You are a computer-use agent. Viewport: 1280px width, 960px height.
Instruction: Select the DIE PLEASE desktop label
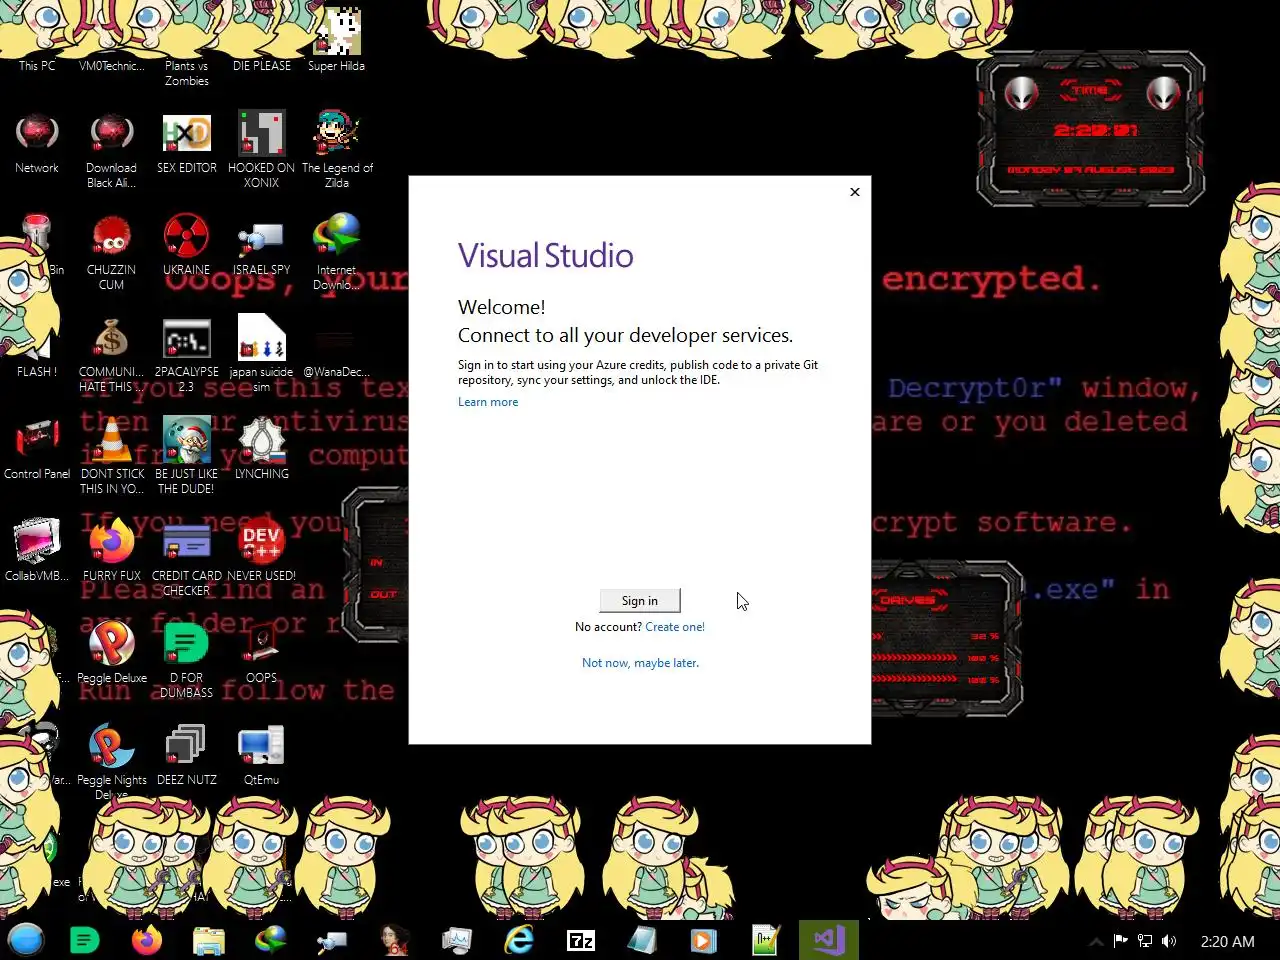pos(262,66)
